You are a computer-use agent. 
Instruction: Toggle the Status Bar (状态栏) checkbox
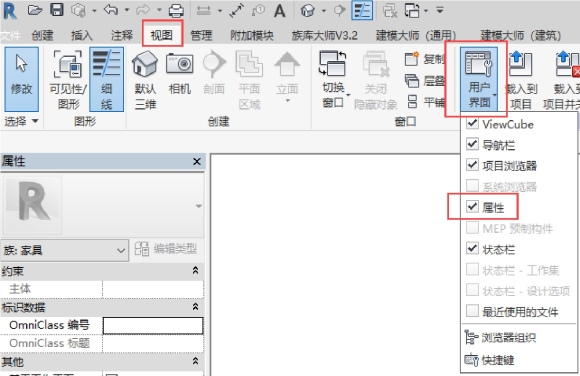point(472,248)
